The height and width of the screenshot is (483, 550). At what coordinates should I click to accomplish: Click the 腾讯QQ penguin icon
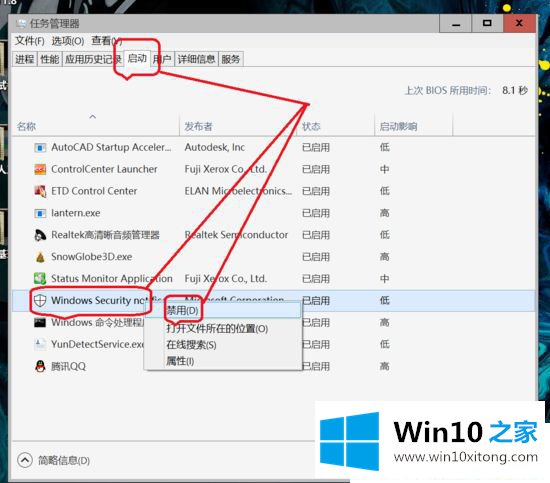pyautogui.click(x=40, y=366)
